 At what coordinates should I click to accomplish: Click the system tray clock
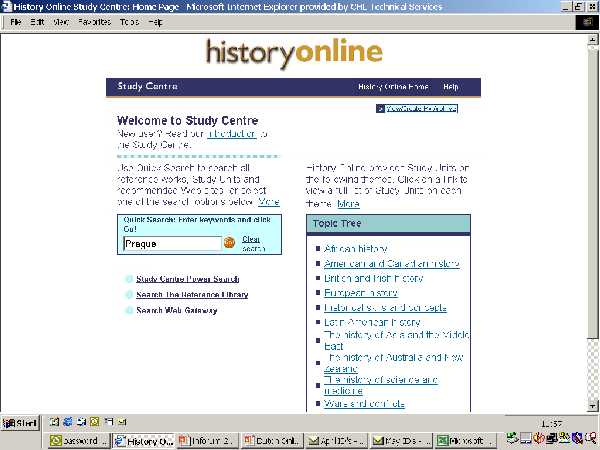point(552,424)
